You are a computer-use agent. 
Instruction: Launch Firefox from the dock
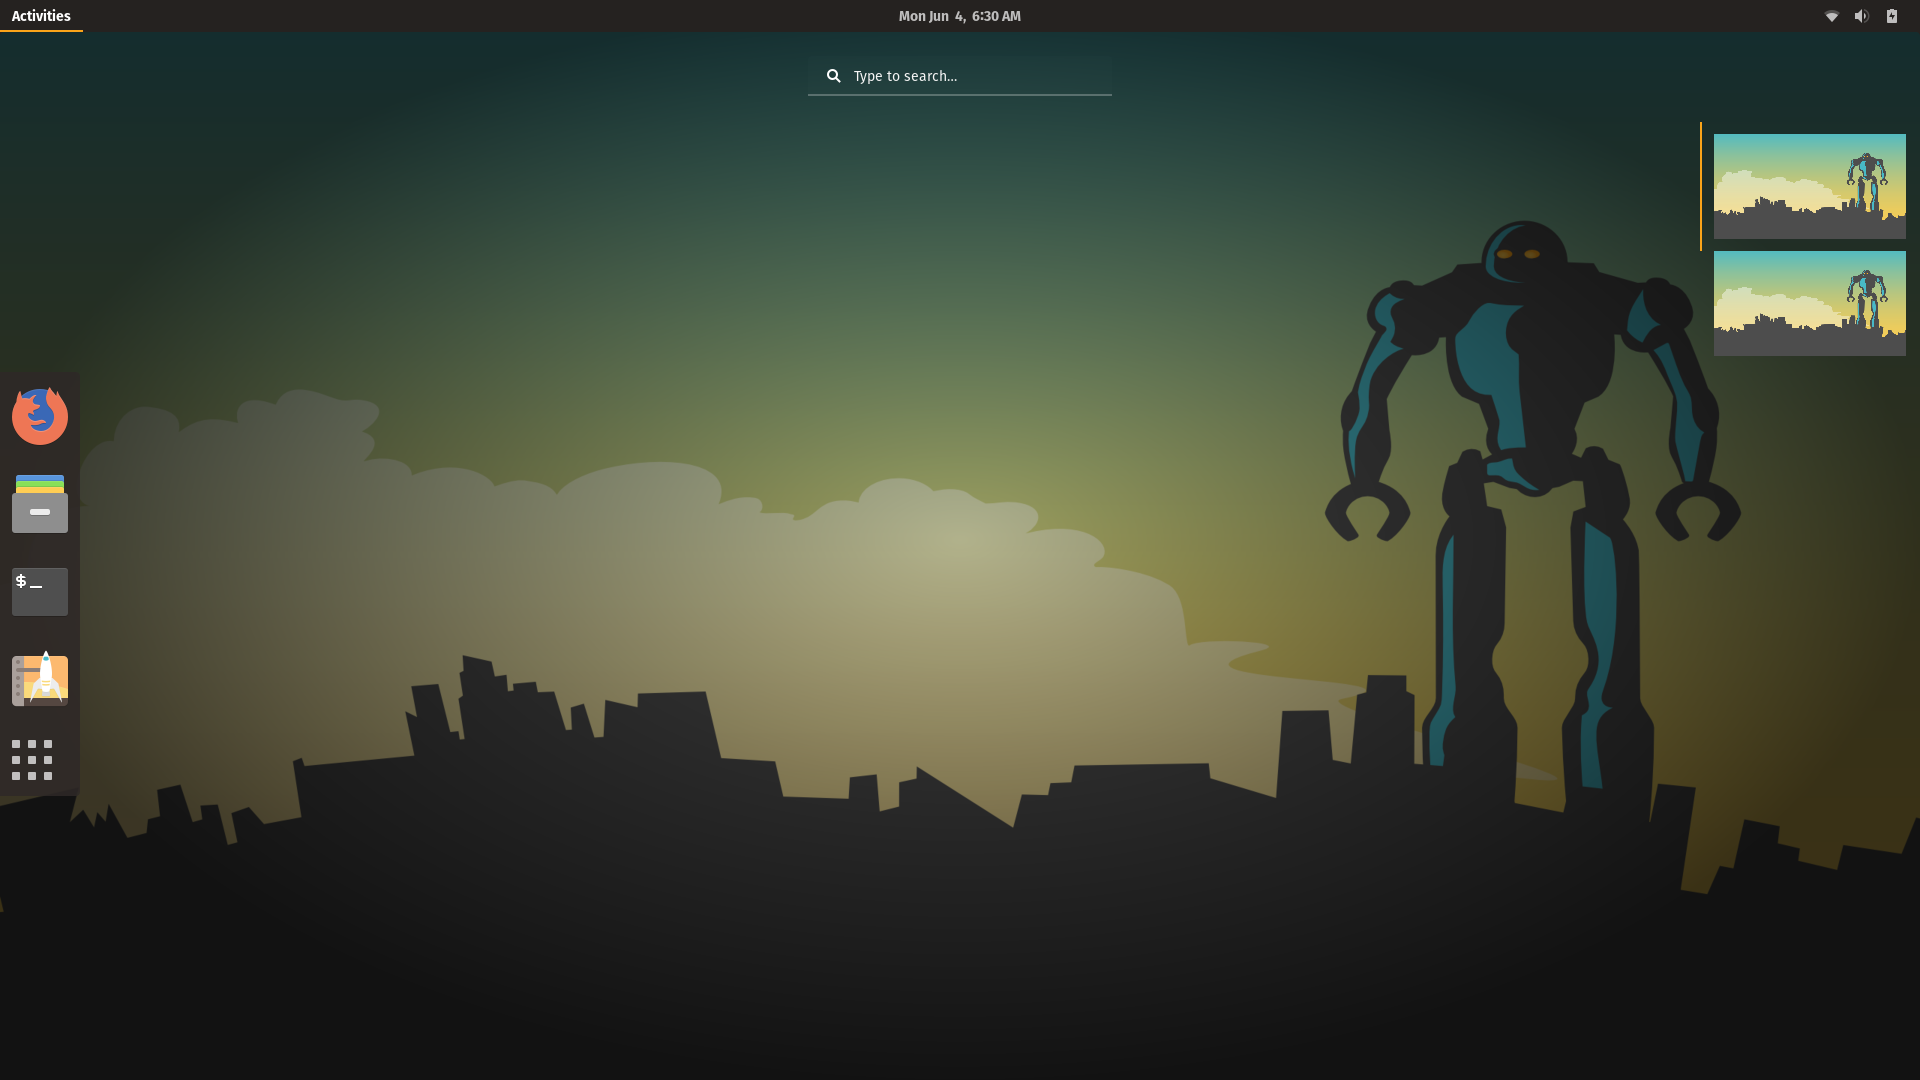(40, 416)
